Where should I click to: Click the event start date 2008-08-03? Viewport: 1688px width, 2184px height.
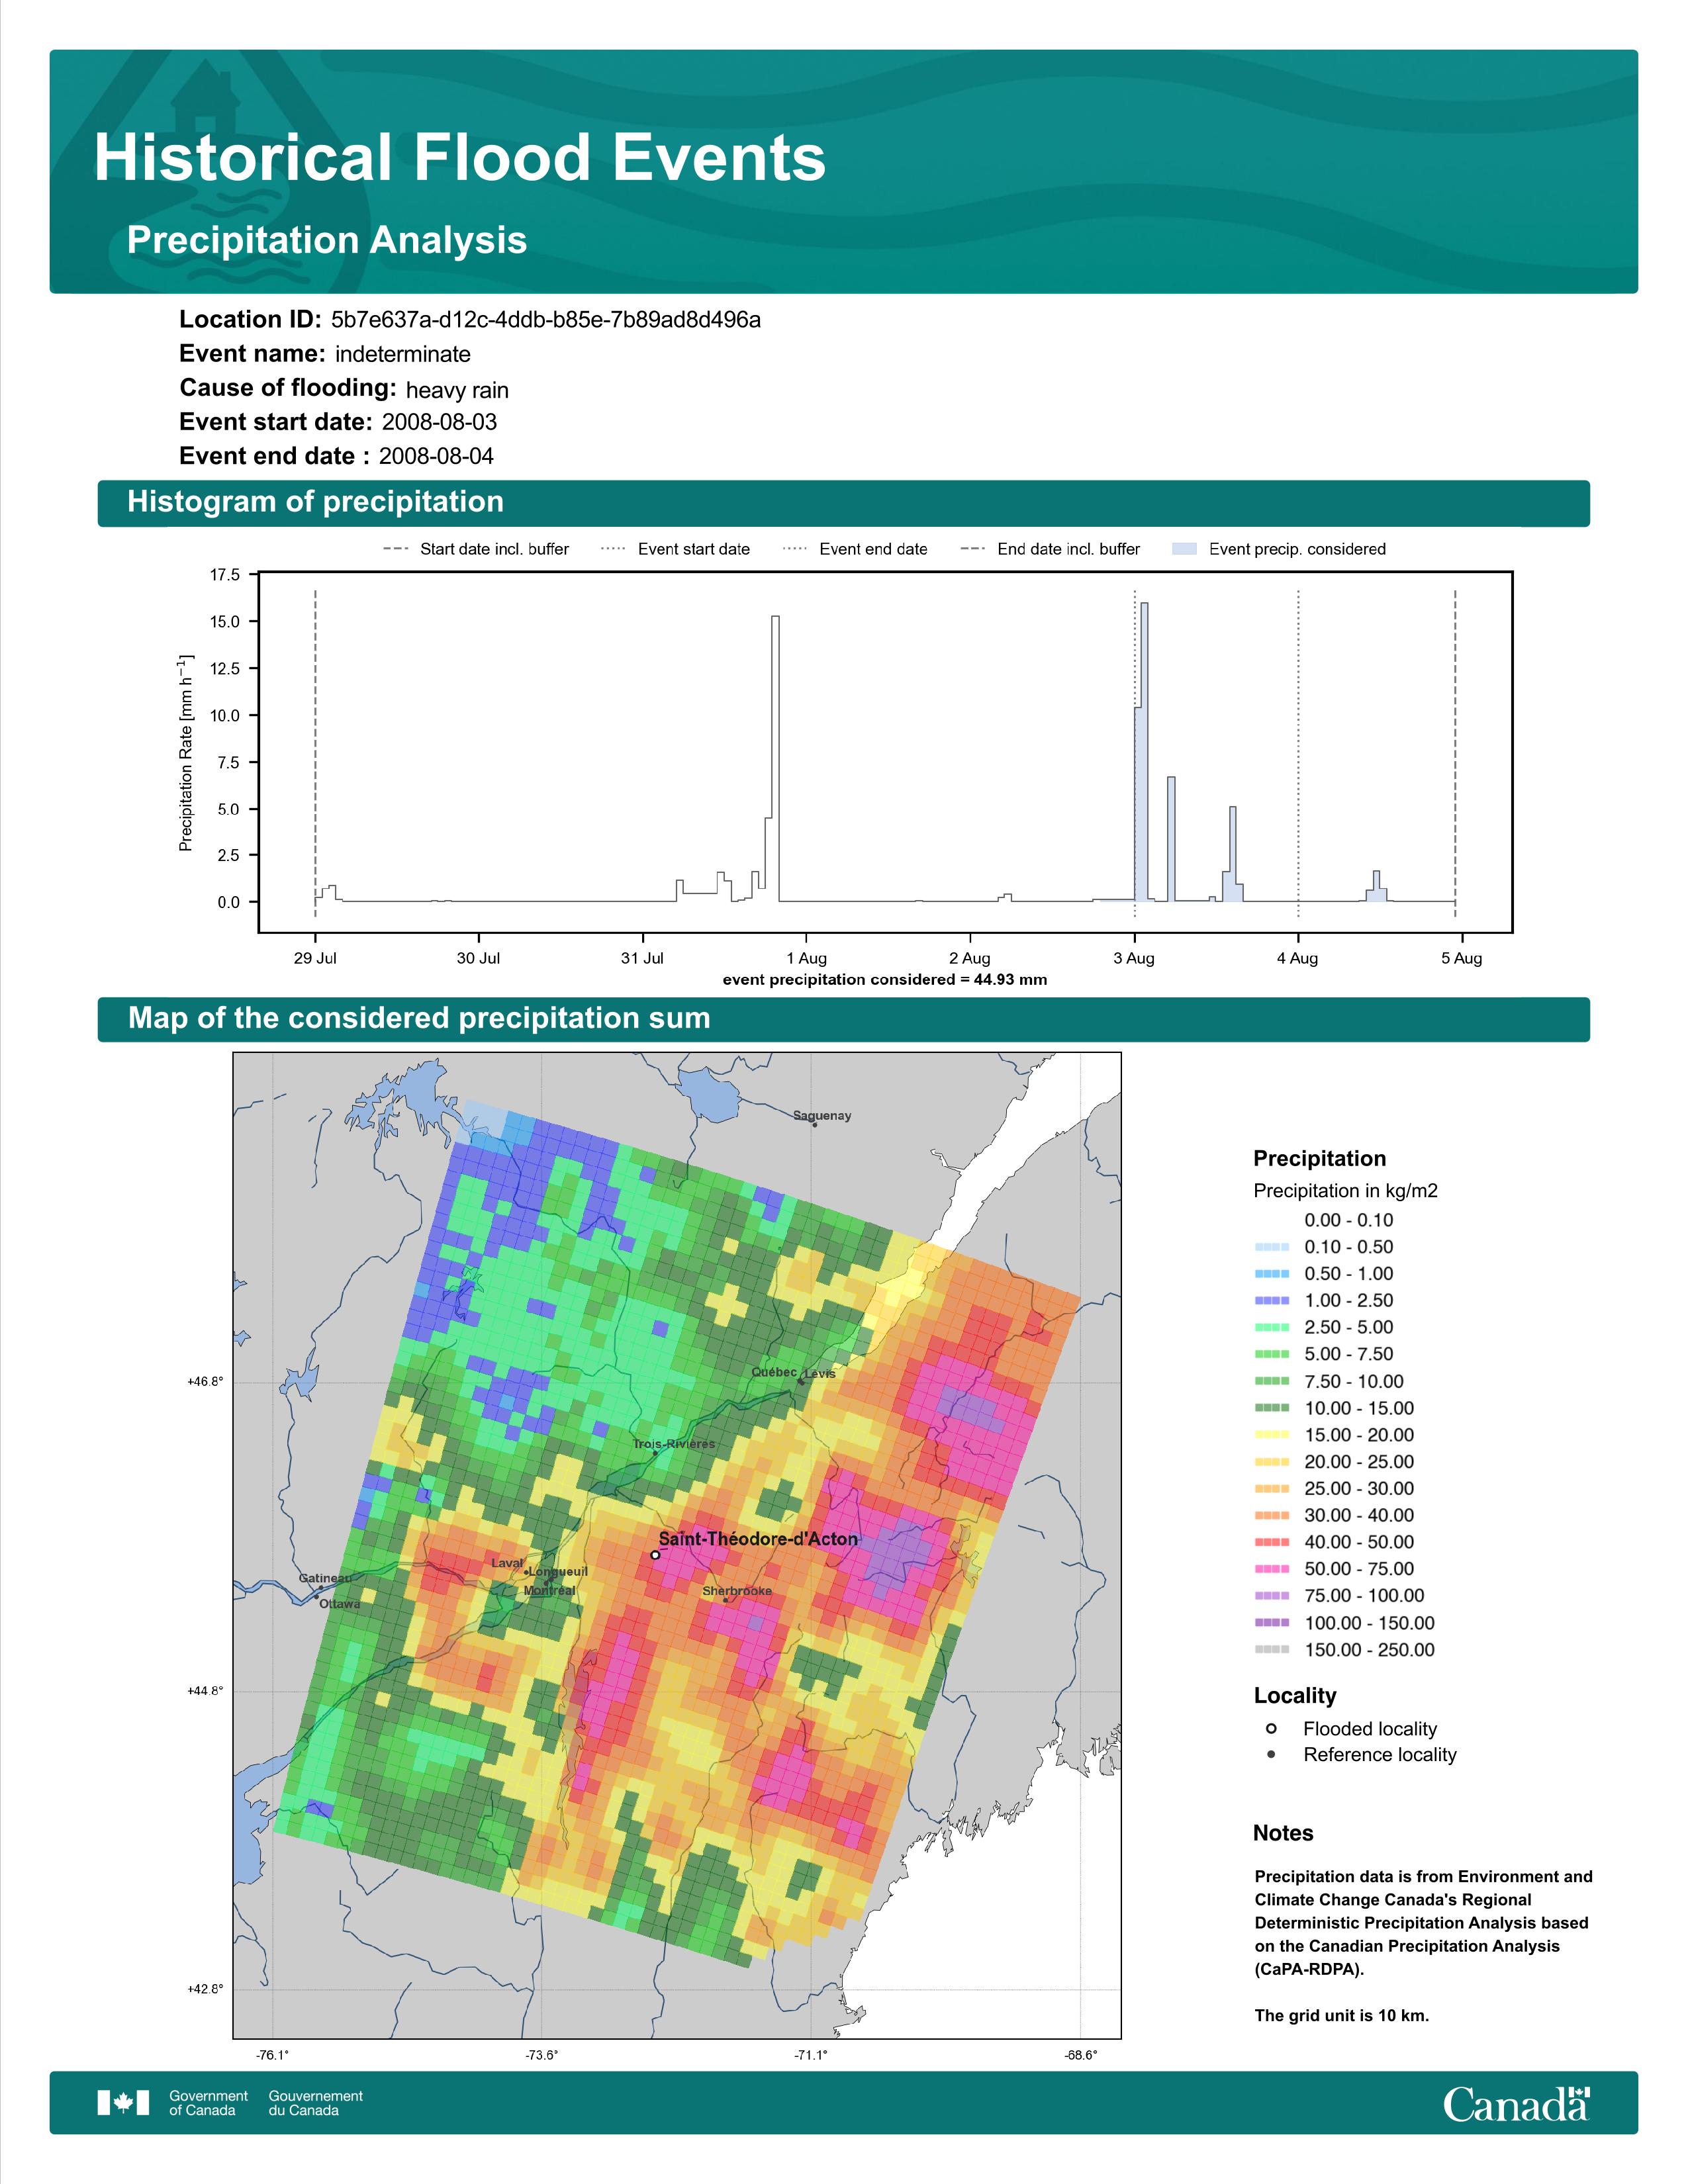439,422
